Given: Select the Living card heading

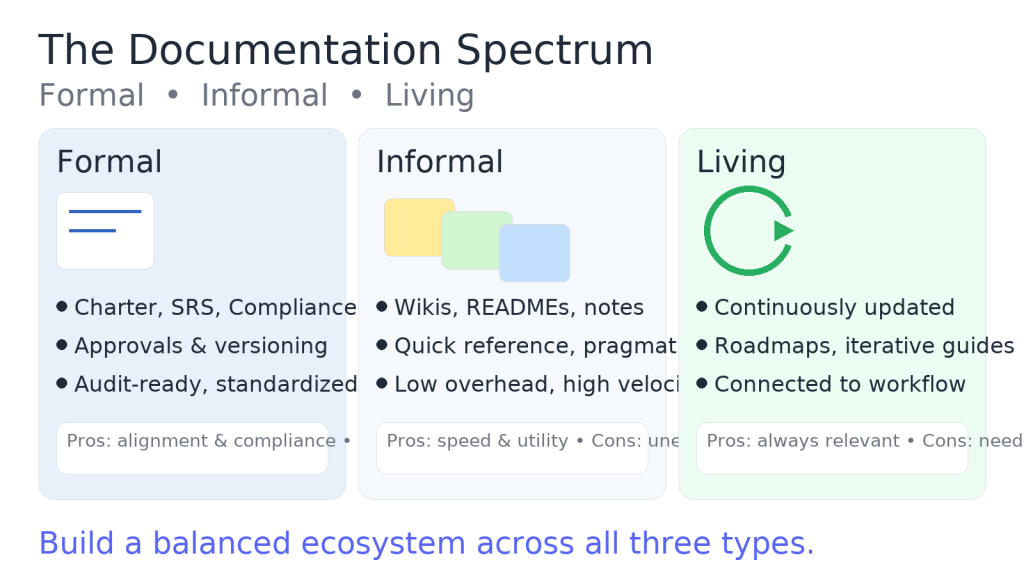Looking at the screenshot, I should coord(741,162).
